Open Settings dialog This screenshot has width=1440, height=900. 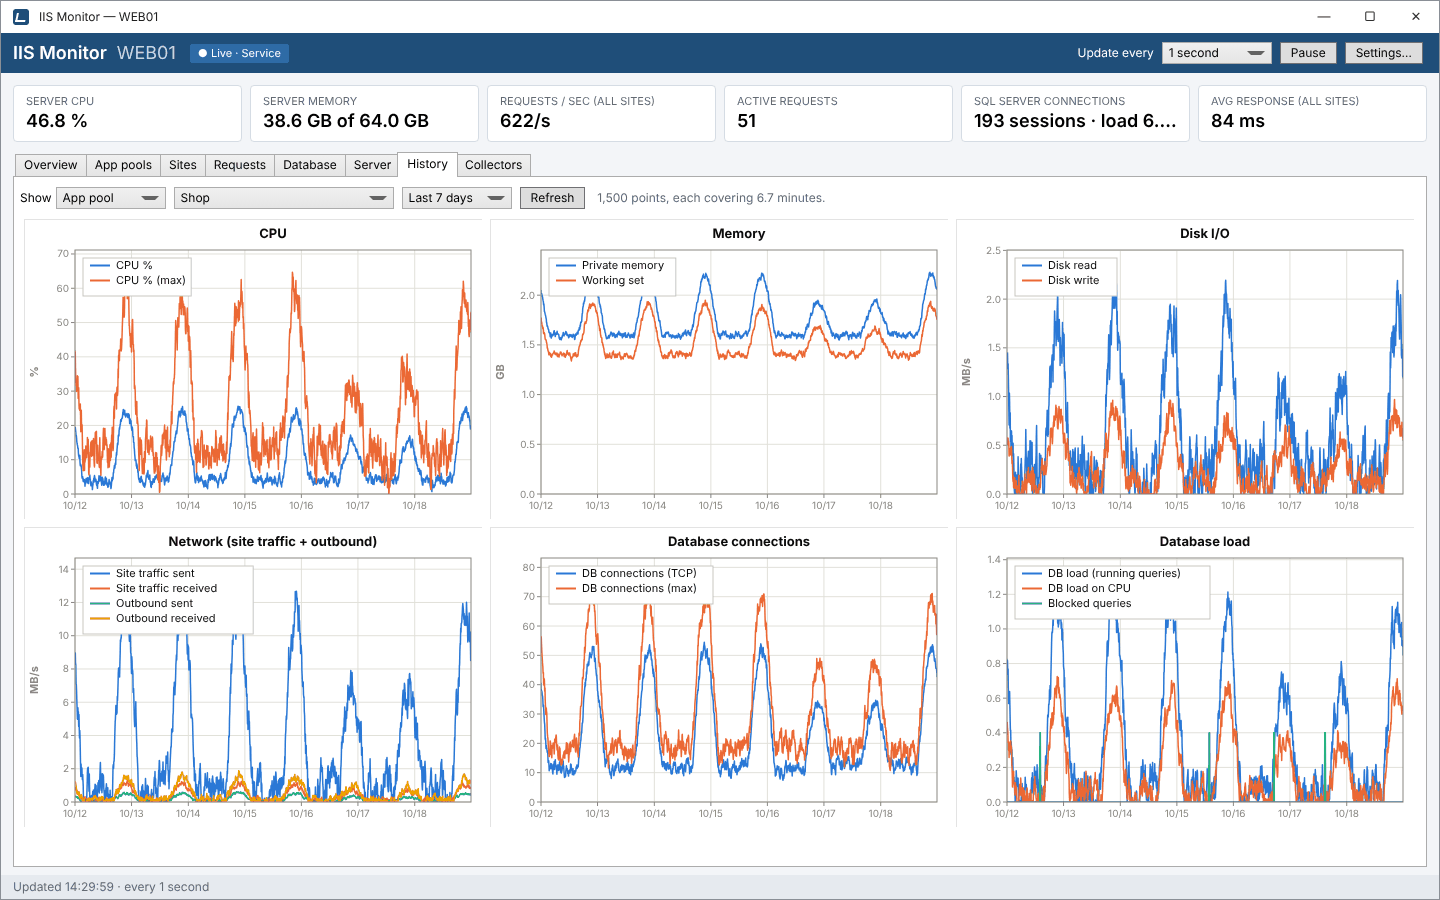click(x=1383, y=53)
